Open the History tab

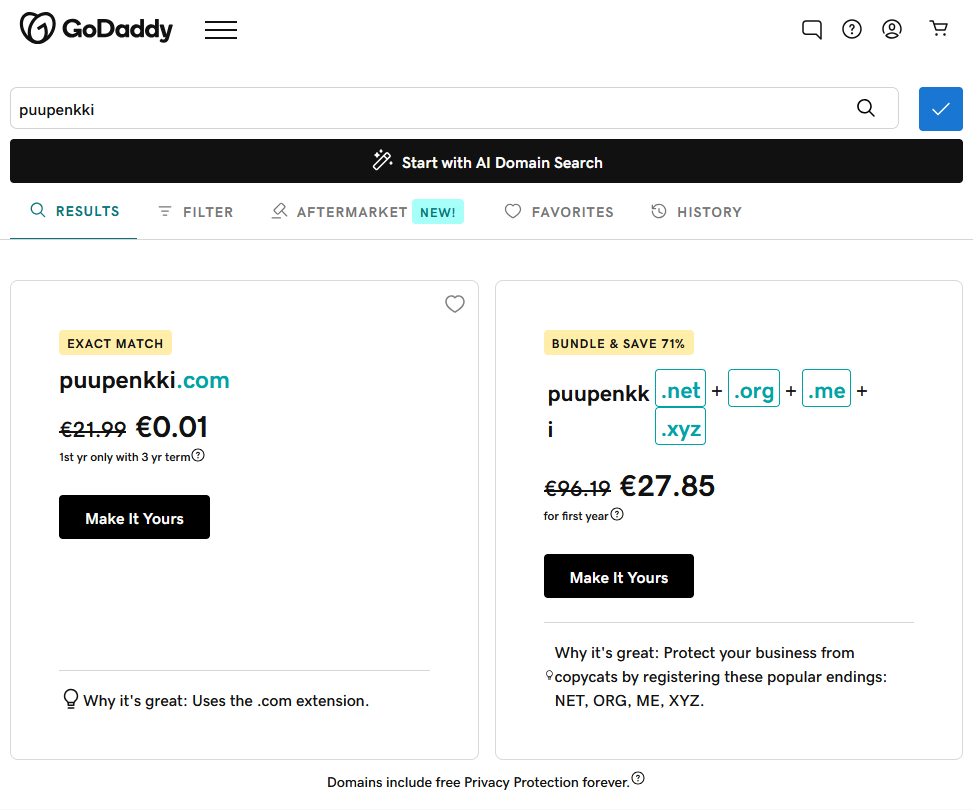(696, 212)
